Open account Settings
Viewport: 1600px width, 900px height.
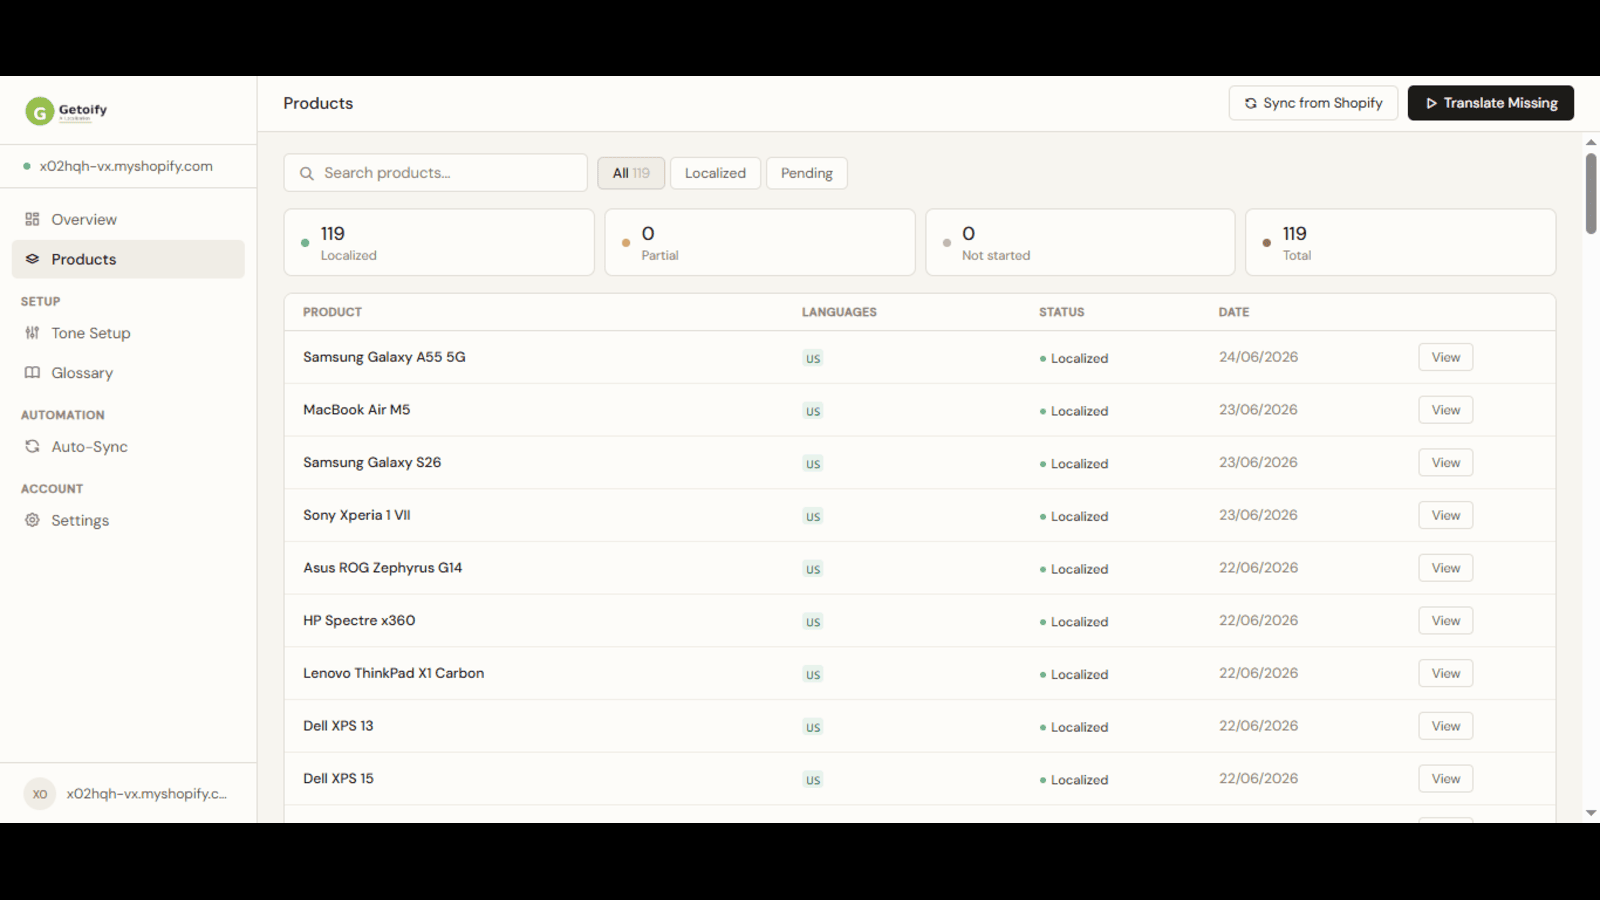[128, 520]
